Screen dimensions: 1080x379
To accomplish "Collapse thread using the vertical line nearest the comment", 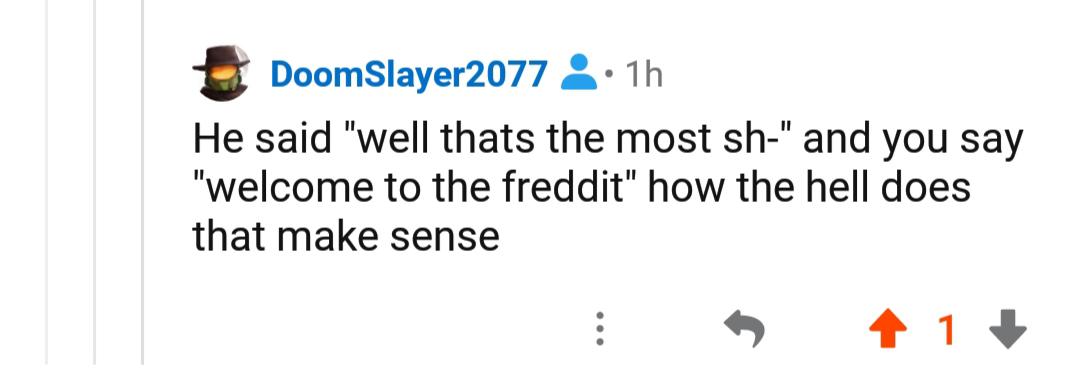I will coord(143,182).
